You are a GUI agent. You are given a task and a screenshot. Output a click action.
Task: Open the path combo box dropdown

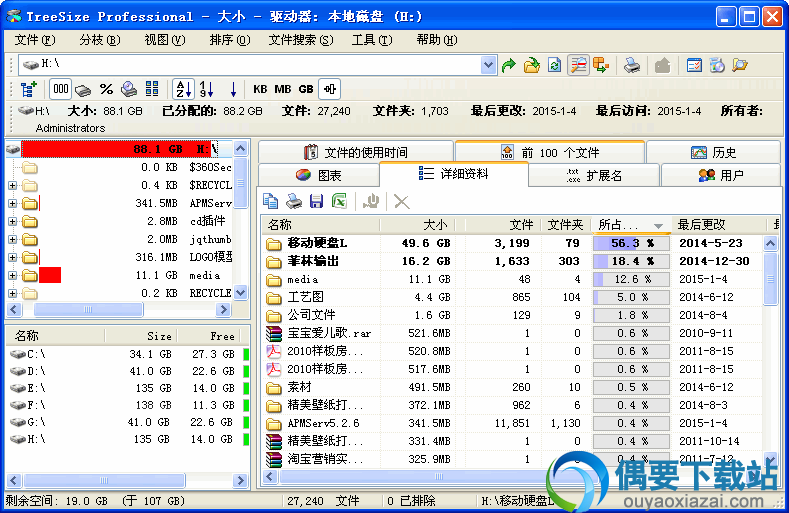(488, 64)
